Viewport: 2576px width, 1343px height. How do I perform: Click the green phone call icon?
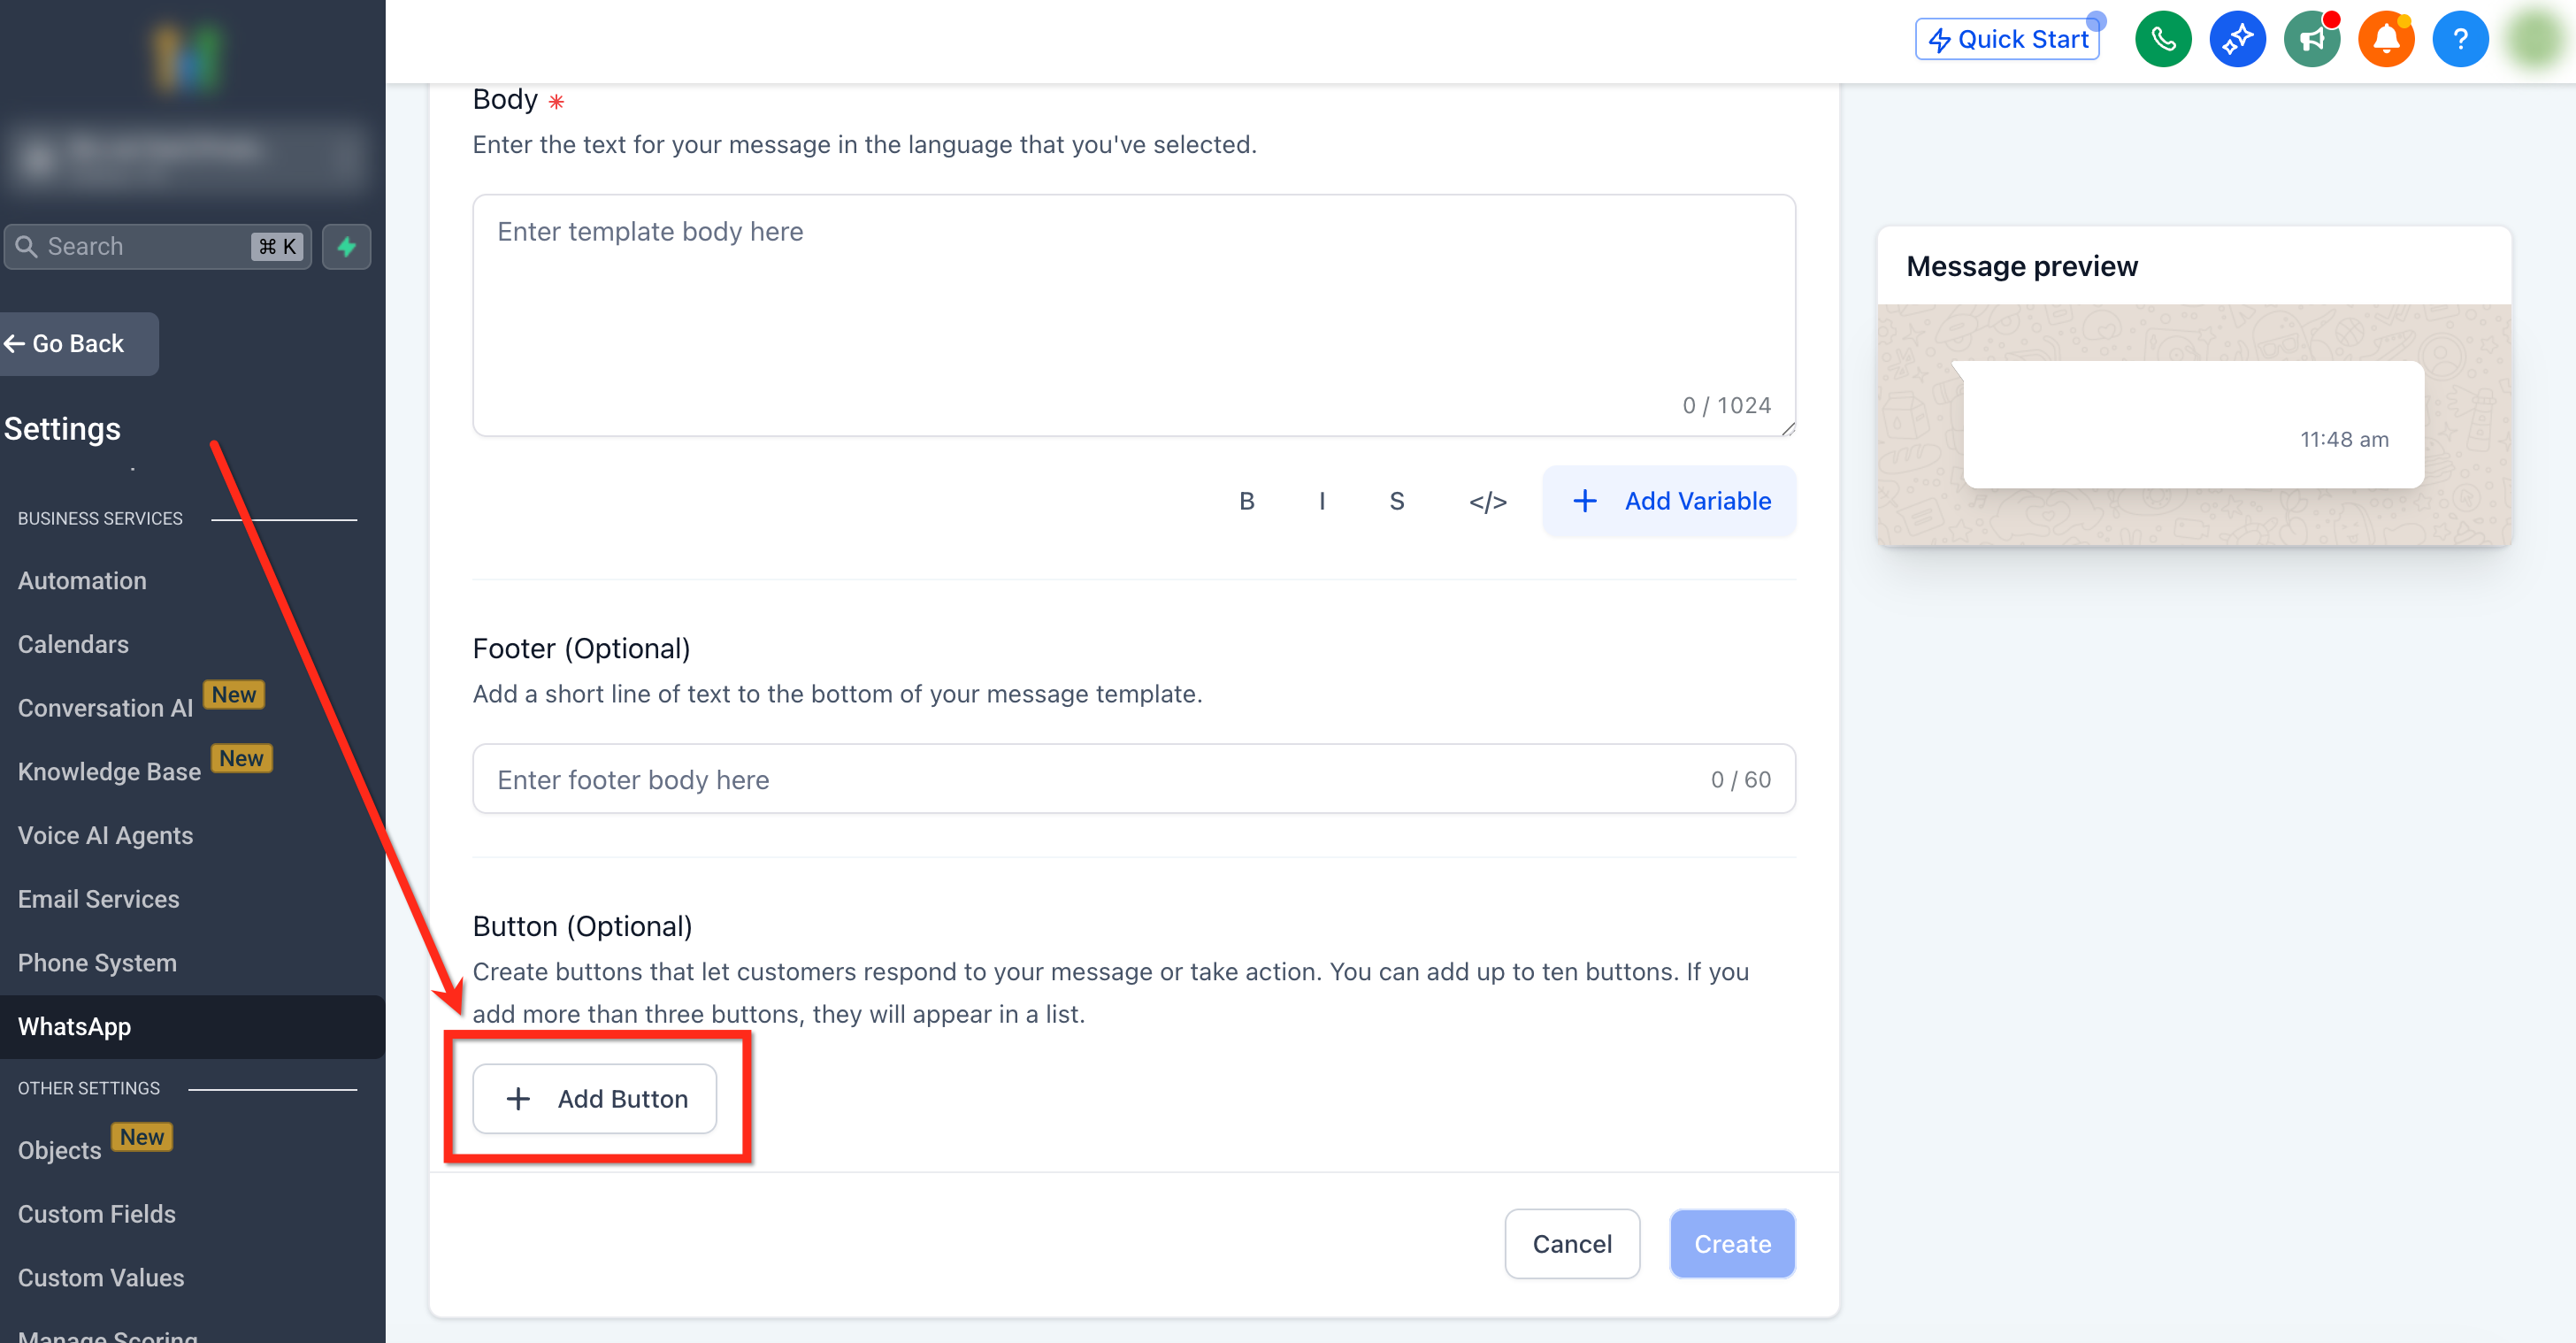tap(2162, 39)
